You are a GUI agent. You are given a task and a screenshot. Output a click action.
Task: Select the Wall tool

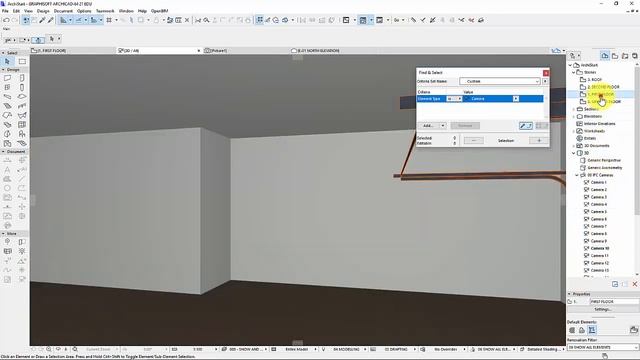point(7,78)
